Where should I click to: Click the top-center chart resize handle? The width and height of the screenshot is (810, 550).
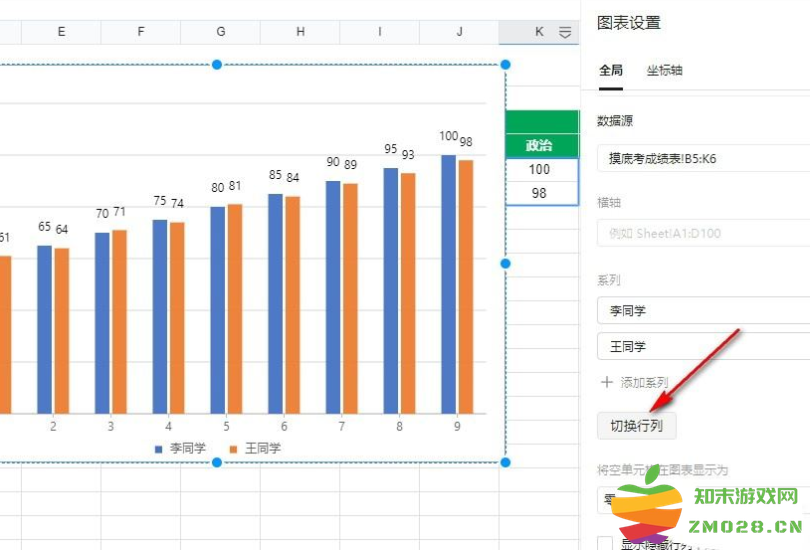click(x=217, y=64)
